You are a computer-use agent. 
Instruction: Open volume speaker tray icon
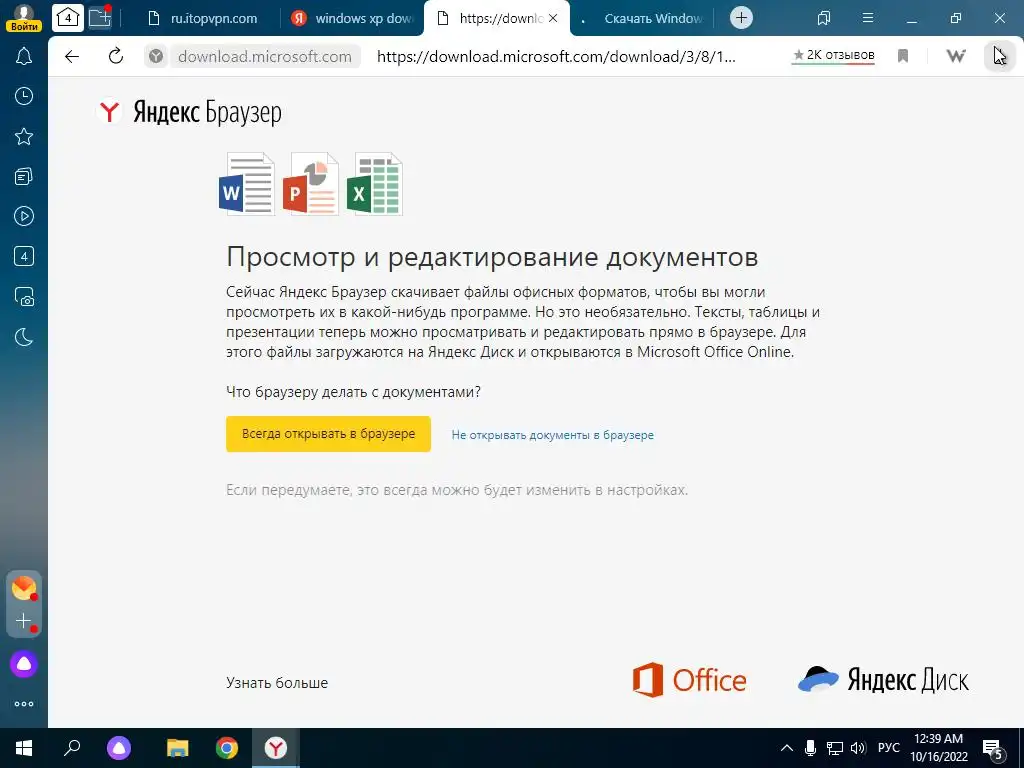pyautogui.click(x=858, y=748)
